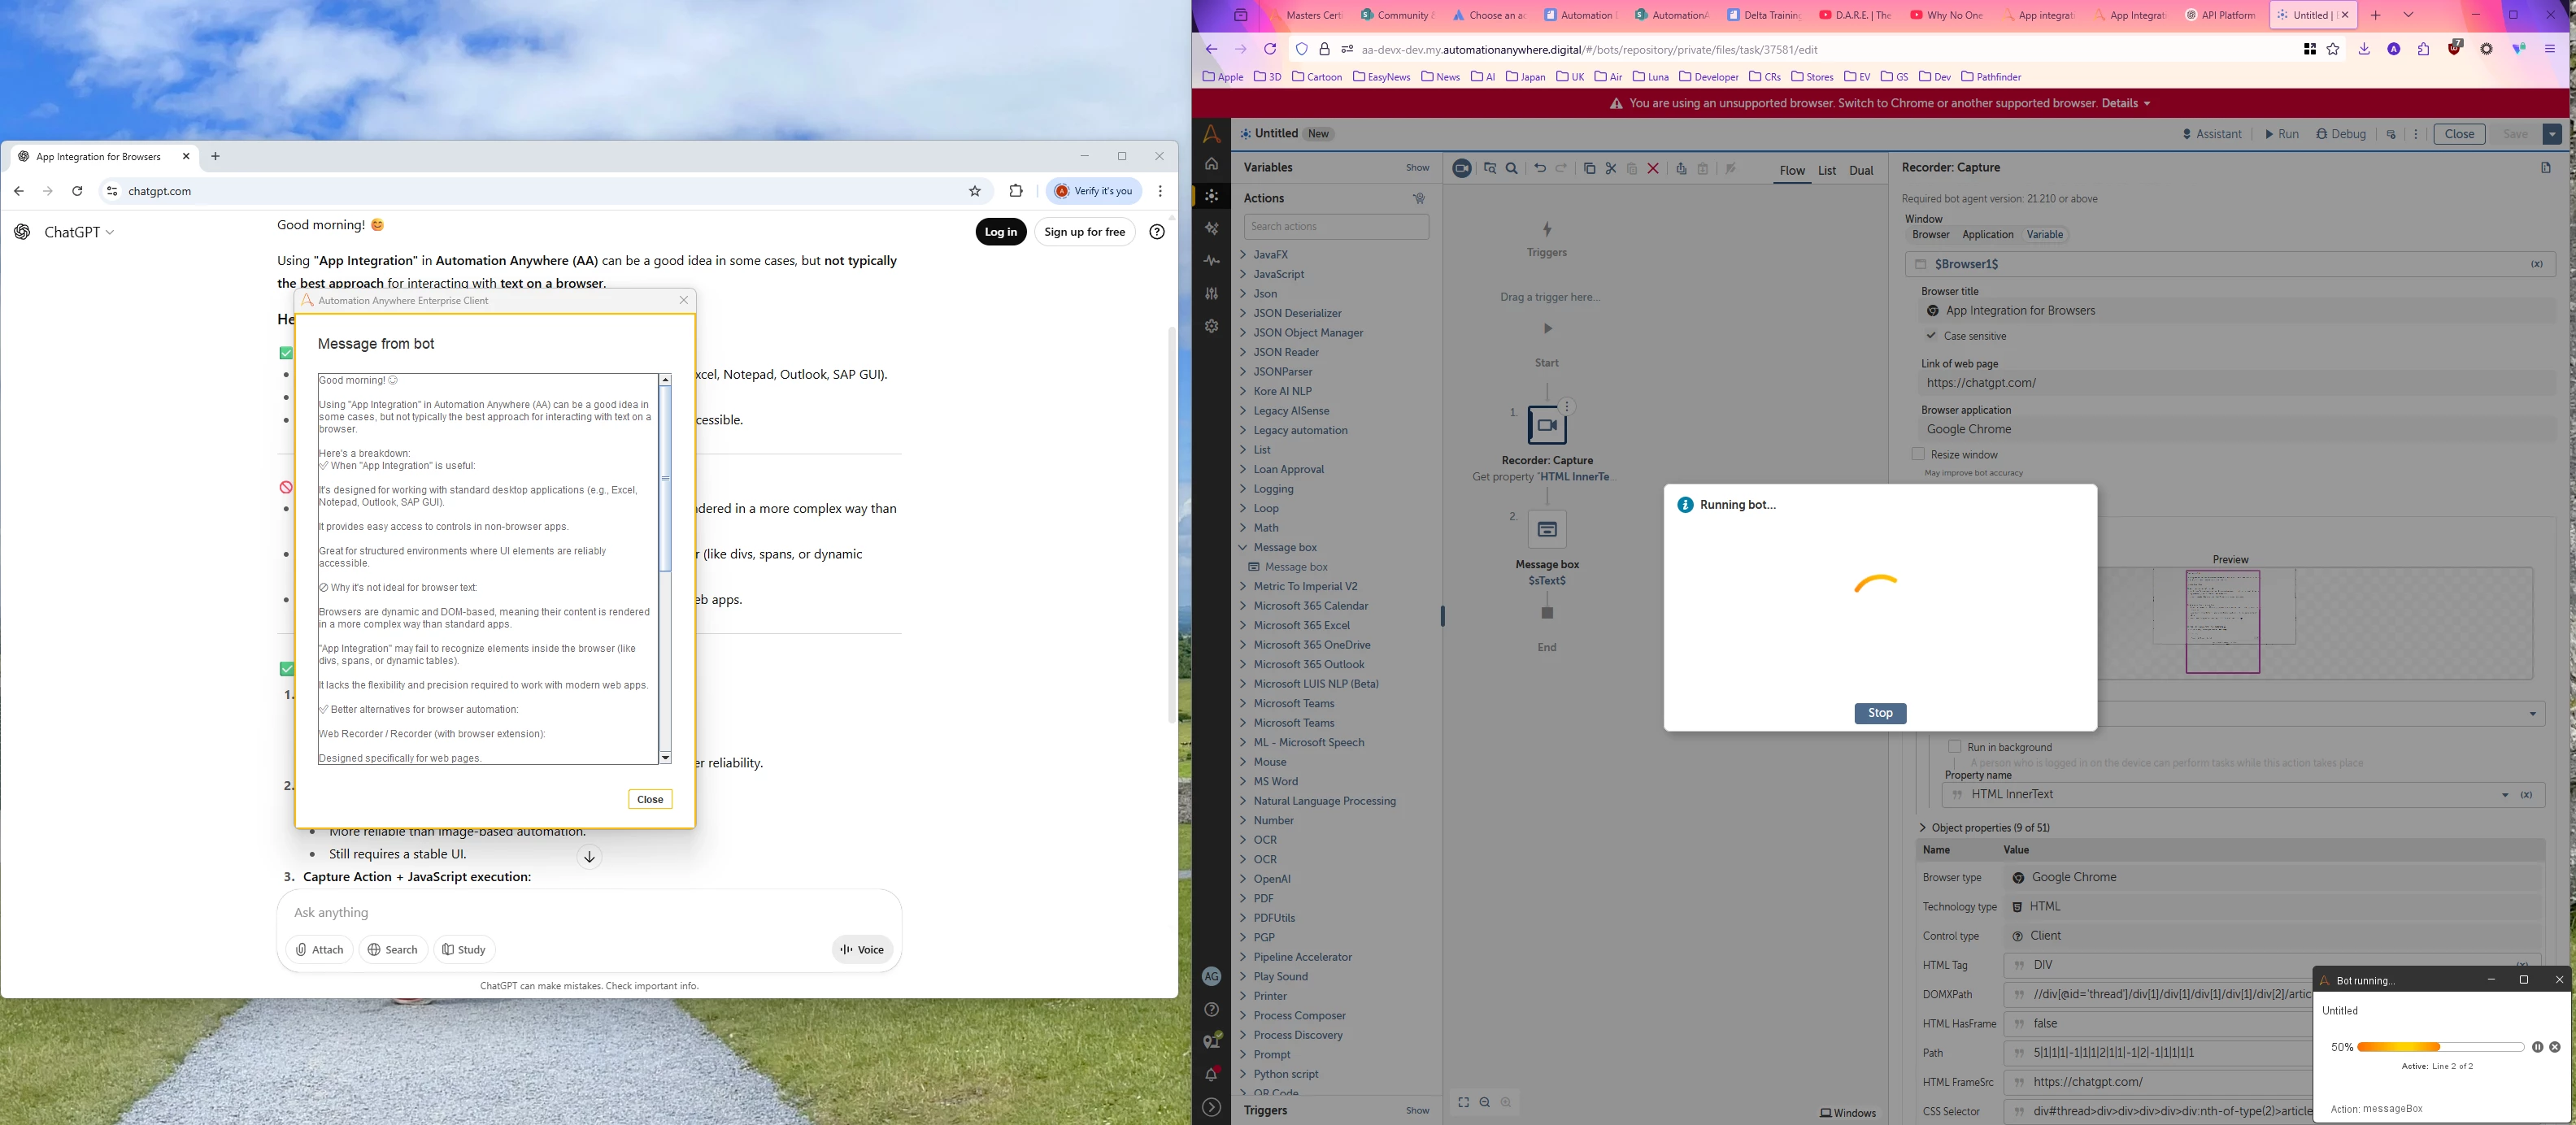The width and height of the screenshot is (2576, 1125).
Task: Open the Manage sliders sidebar icon
Action: pyautogui.click(x=1211, y=293)
